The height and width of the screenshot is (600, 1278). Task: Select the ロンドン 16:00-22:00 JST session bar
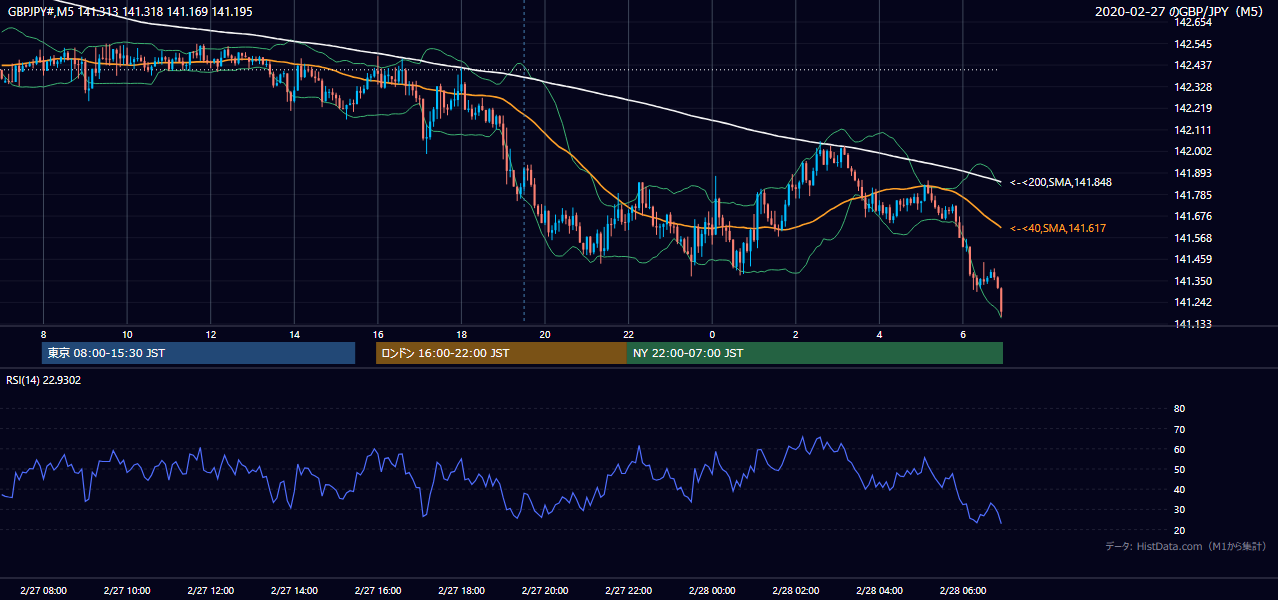click(x=501, y=353)
